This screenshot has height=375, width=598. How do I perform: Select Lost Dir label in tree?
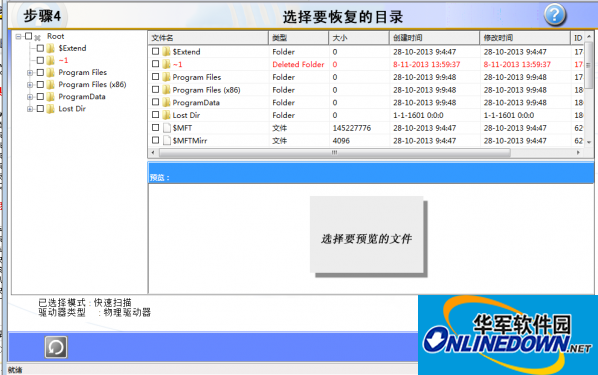(x=72, y=109)
